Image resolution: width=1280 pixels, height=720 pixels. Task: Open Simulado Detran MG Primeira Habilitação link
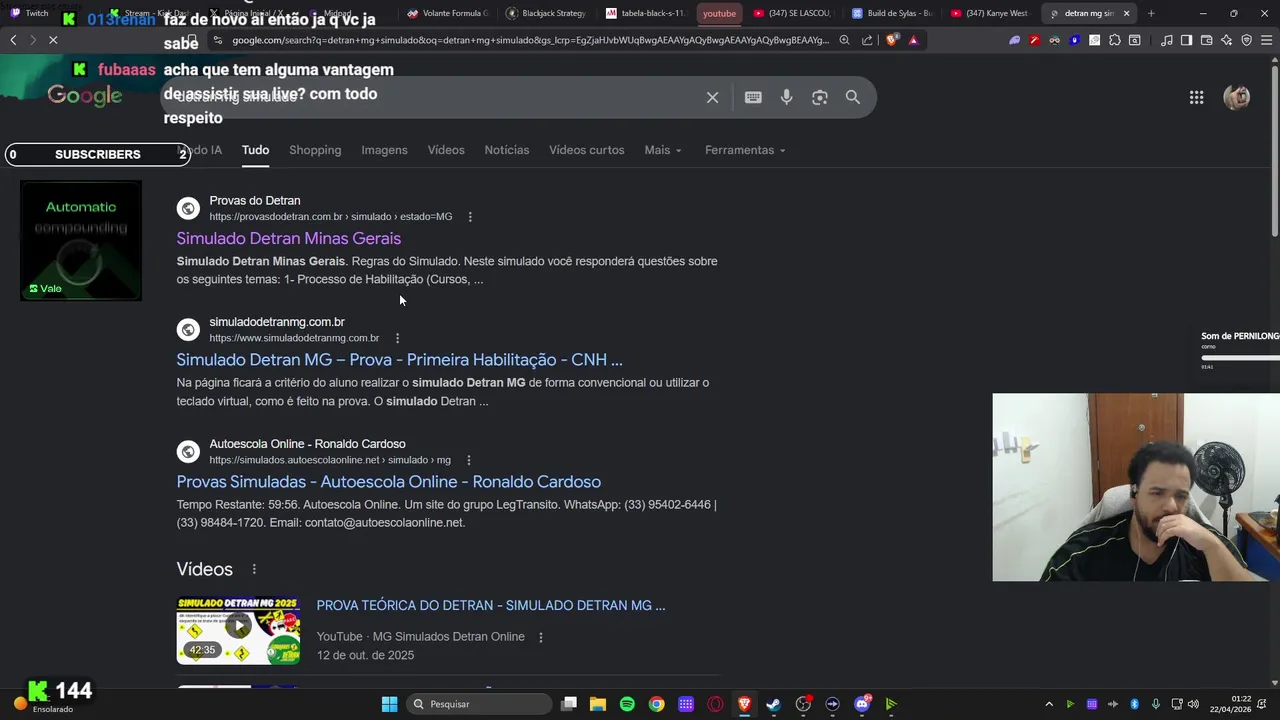tap(399, 360)
